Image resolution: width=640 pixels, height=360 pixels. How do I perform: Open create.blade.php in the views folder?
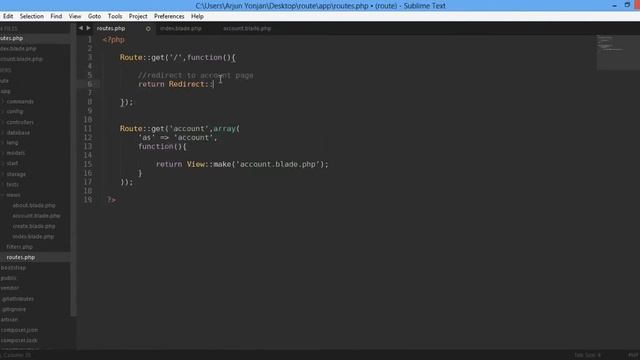tap(34, 226)
